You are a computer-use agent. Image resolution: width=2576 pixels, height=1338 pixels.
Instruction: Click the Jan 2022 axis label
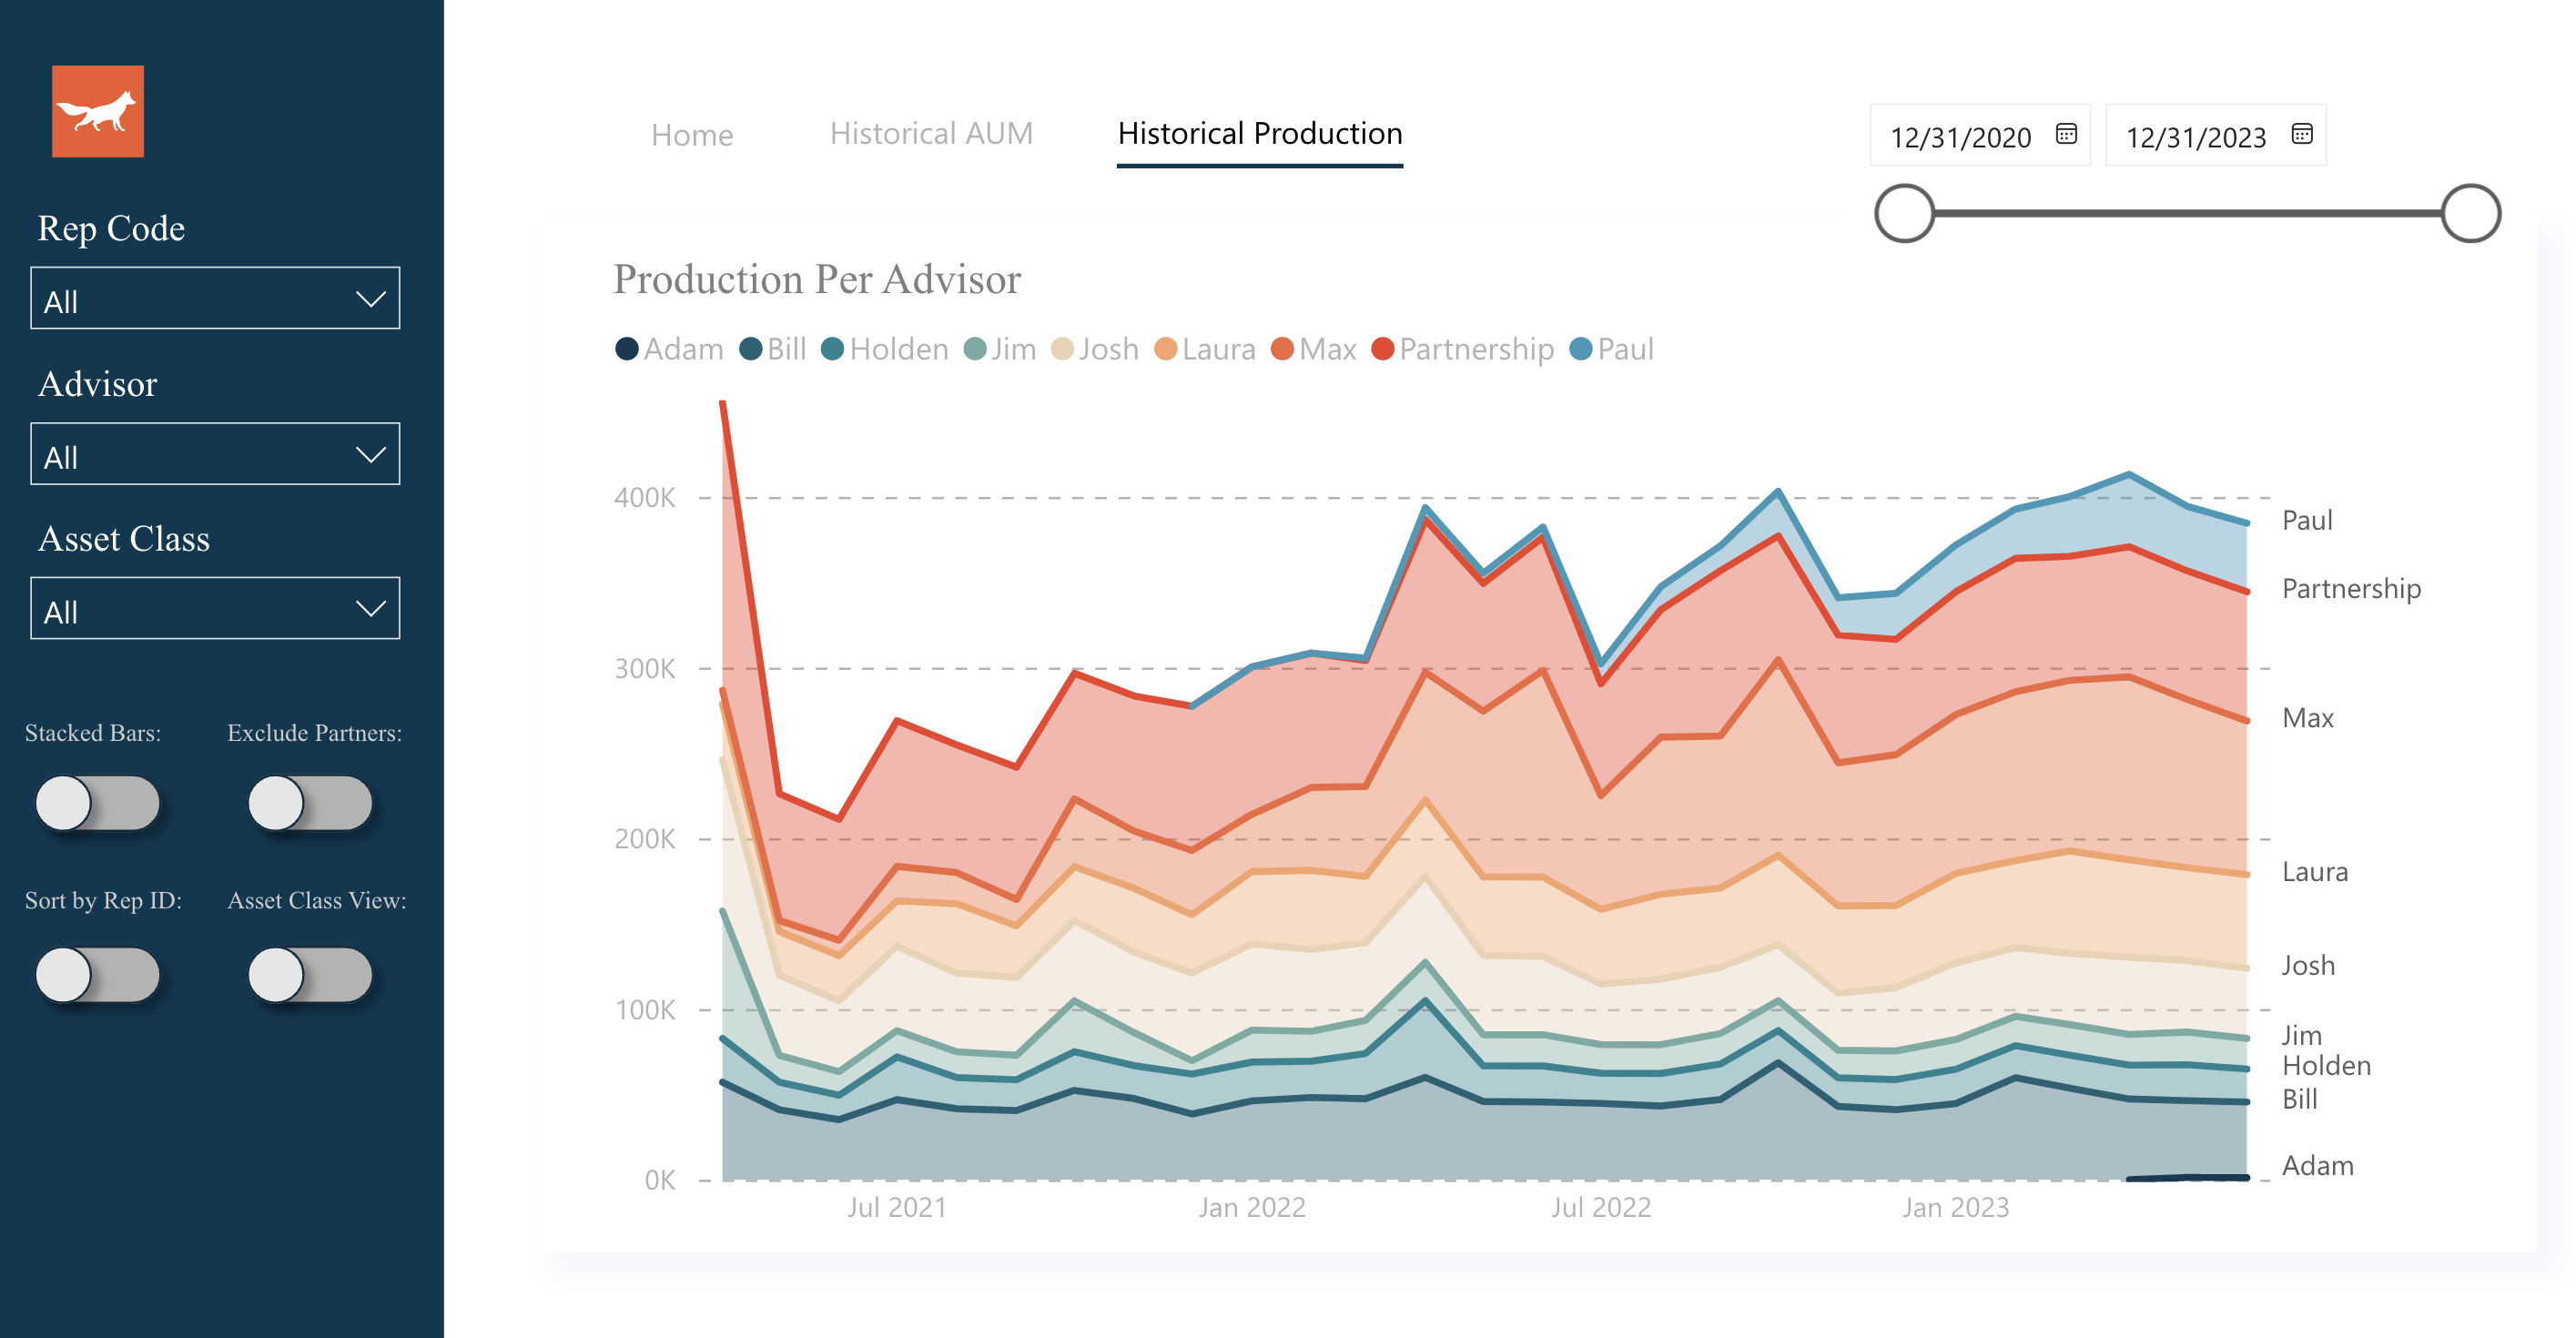pyautogui.click(x=1252, y=1207)
